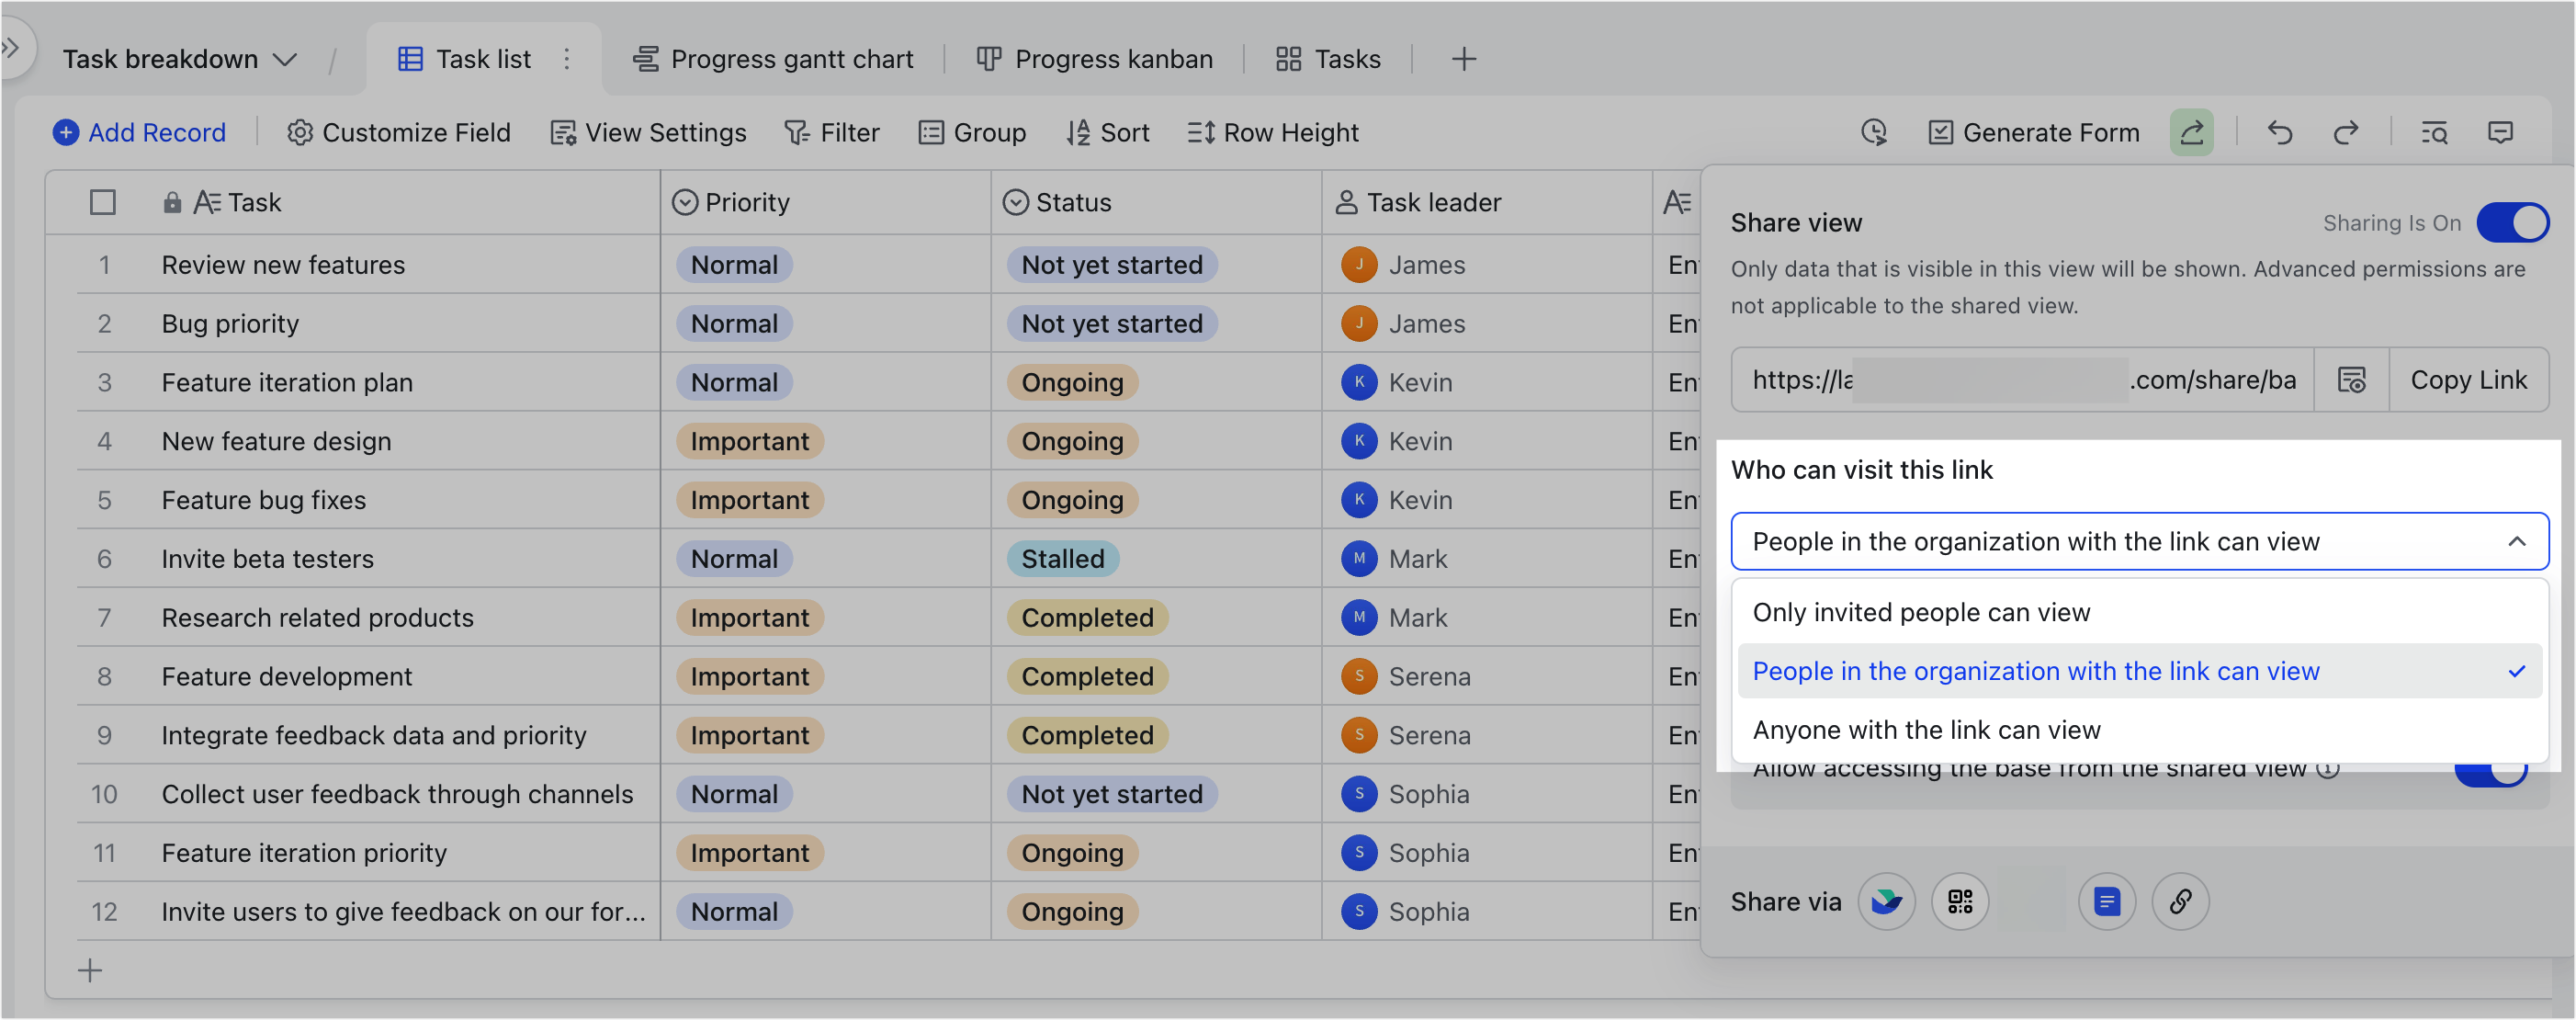Viewport: 2576px width, 1020px height.
Task: Share via the Lark chat icon
Action: pos(1886,901)
